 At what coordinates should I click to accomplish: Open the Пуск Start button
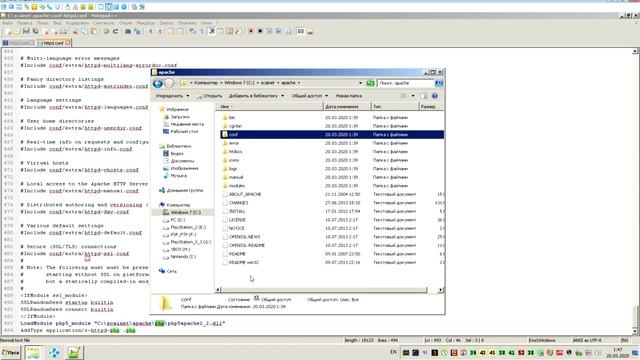point(11,352)
